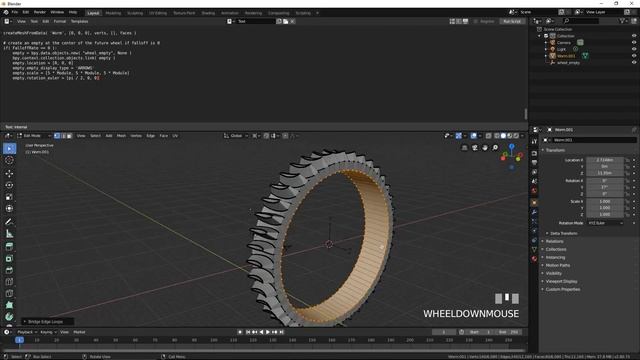
Task: Open the Templates menu in text editor
Action: pos(80,21)
